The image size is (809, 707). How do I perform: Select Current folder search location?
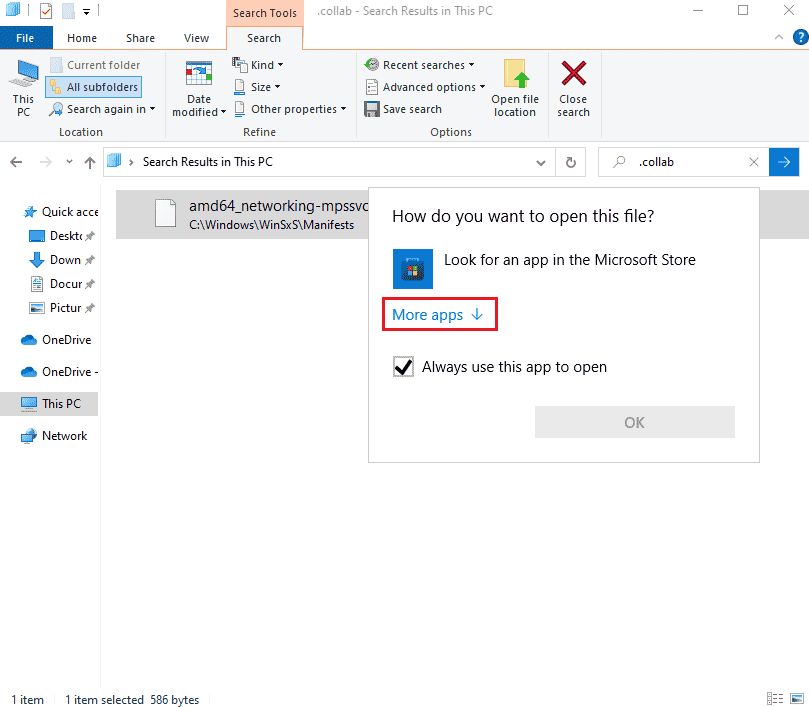point(95,65)
